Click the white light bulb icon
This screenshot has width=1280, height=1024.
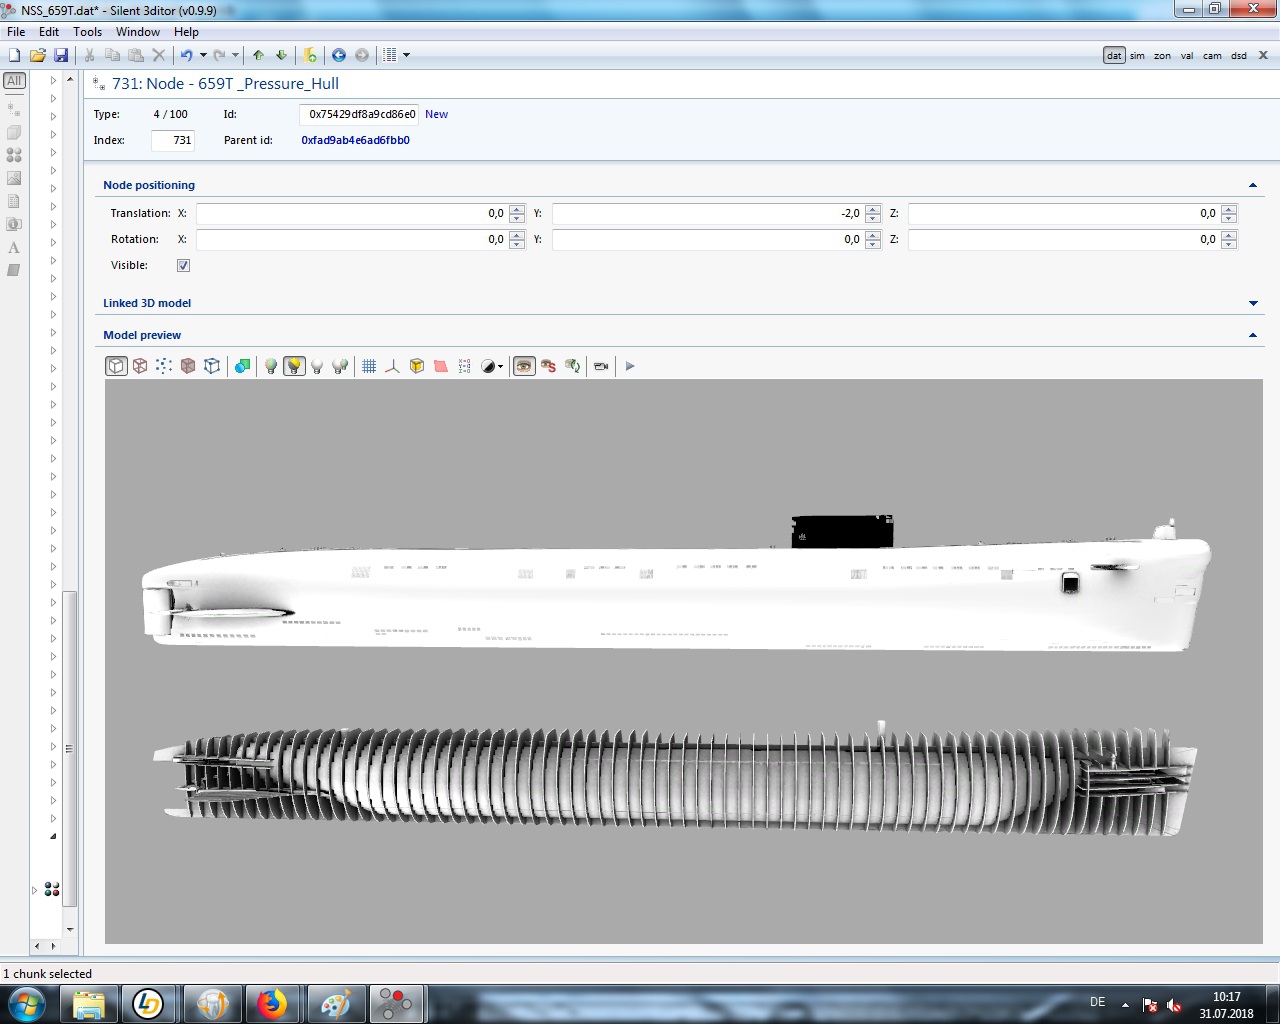pos(317,366)
